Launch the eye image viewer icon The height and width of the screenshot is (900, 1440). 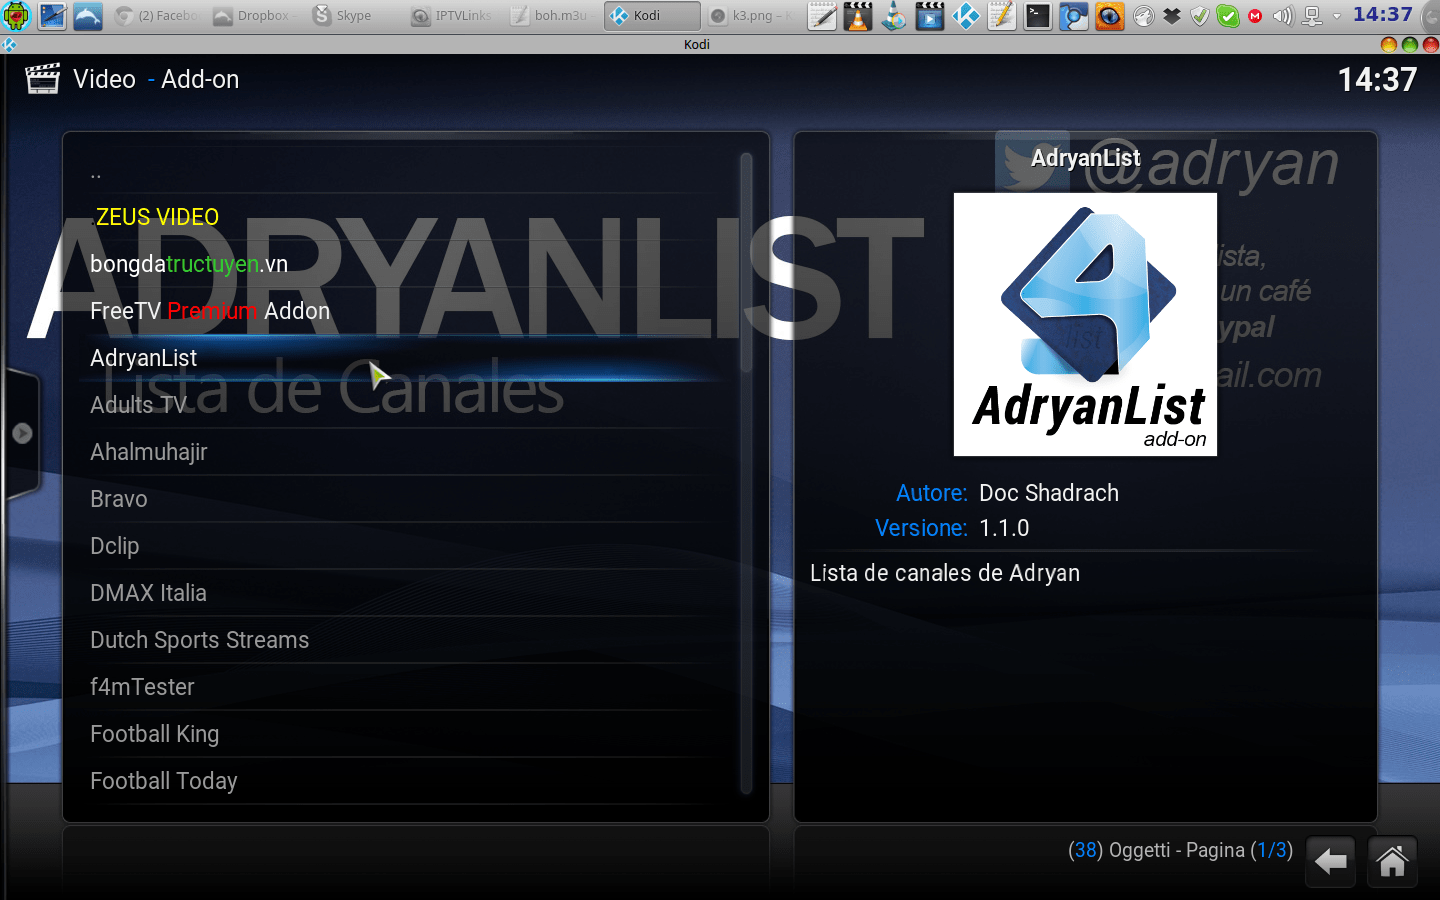(1110, 16)
